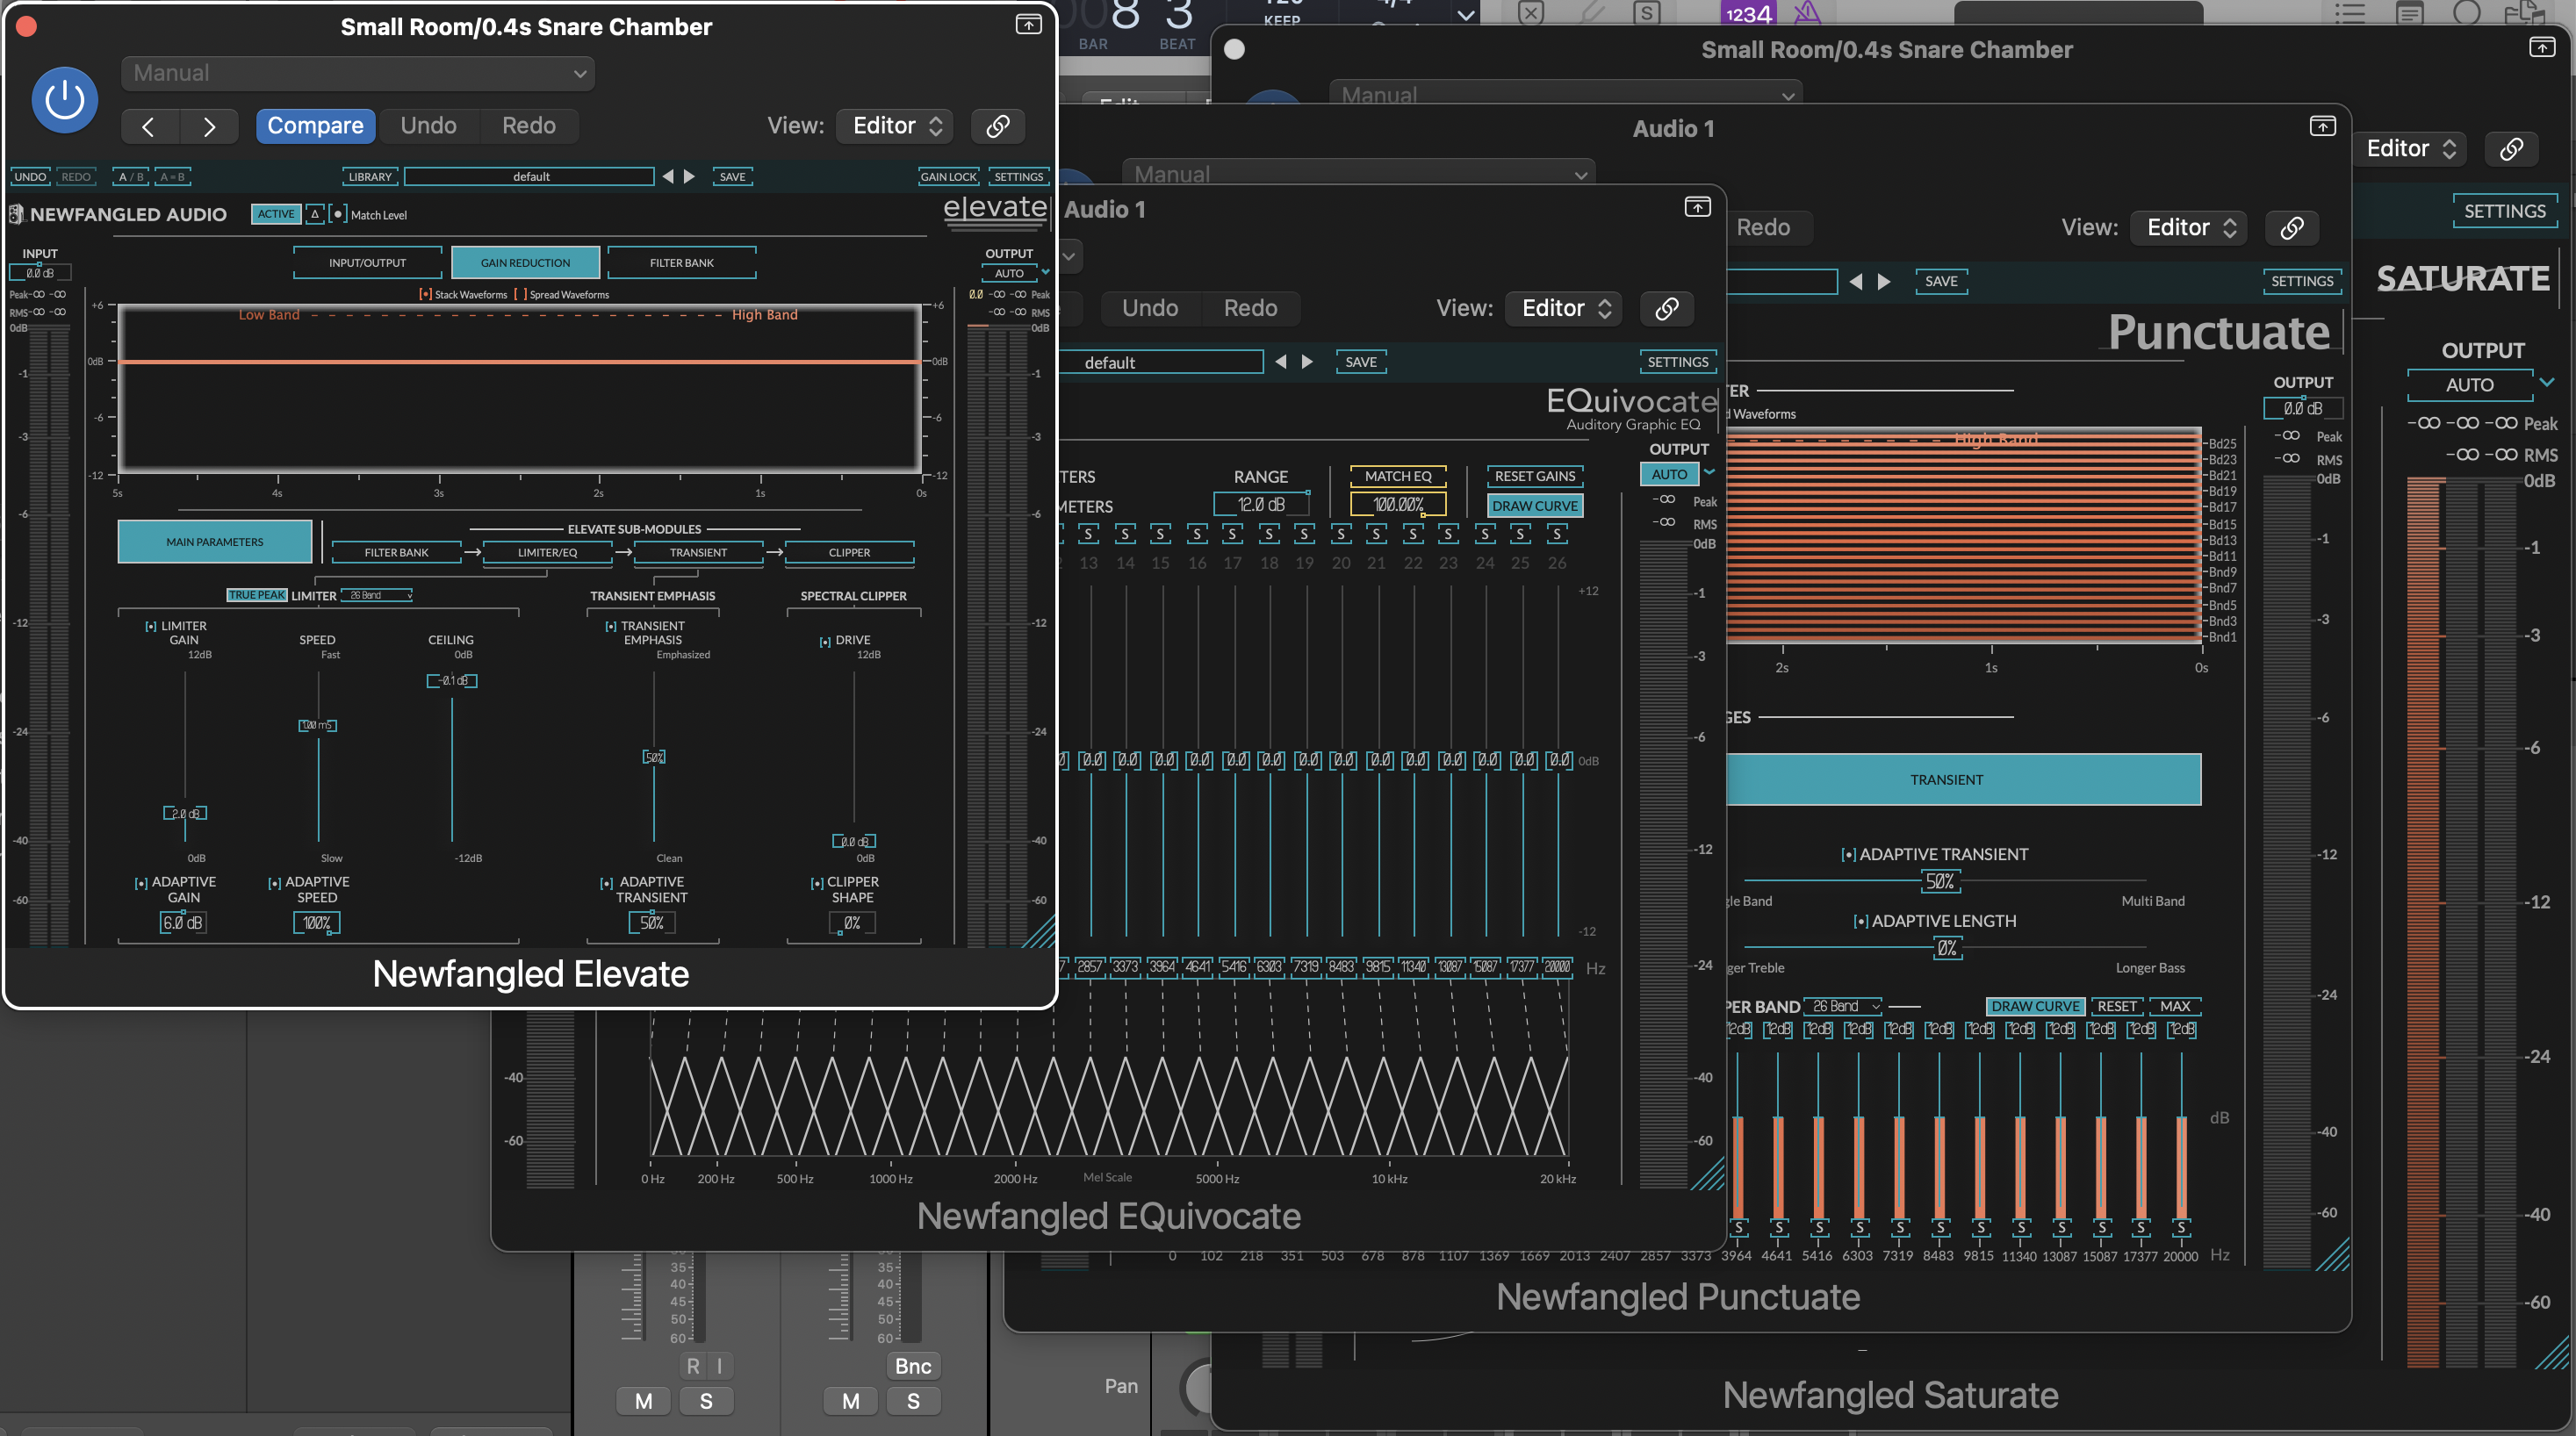The height and width of the screenshot is (1436, 2576).
Task: Solo Punctuate band at 3964 Hz
Action: pyautogui.click(x=1739, y=1227)
